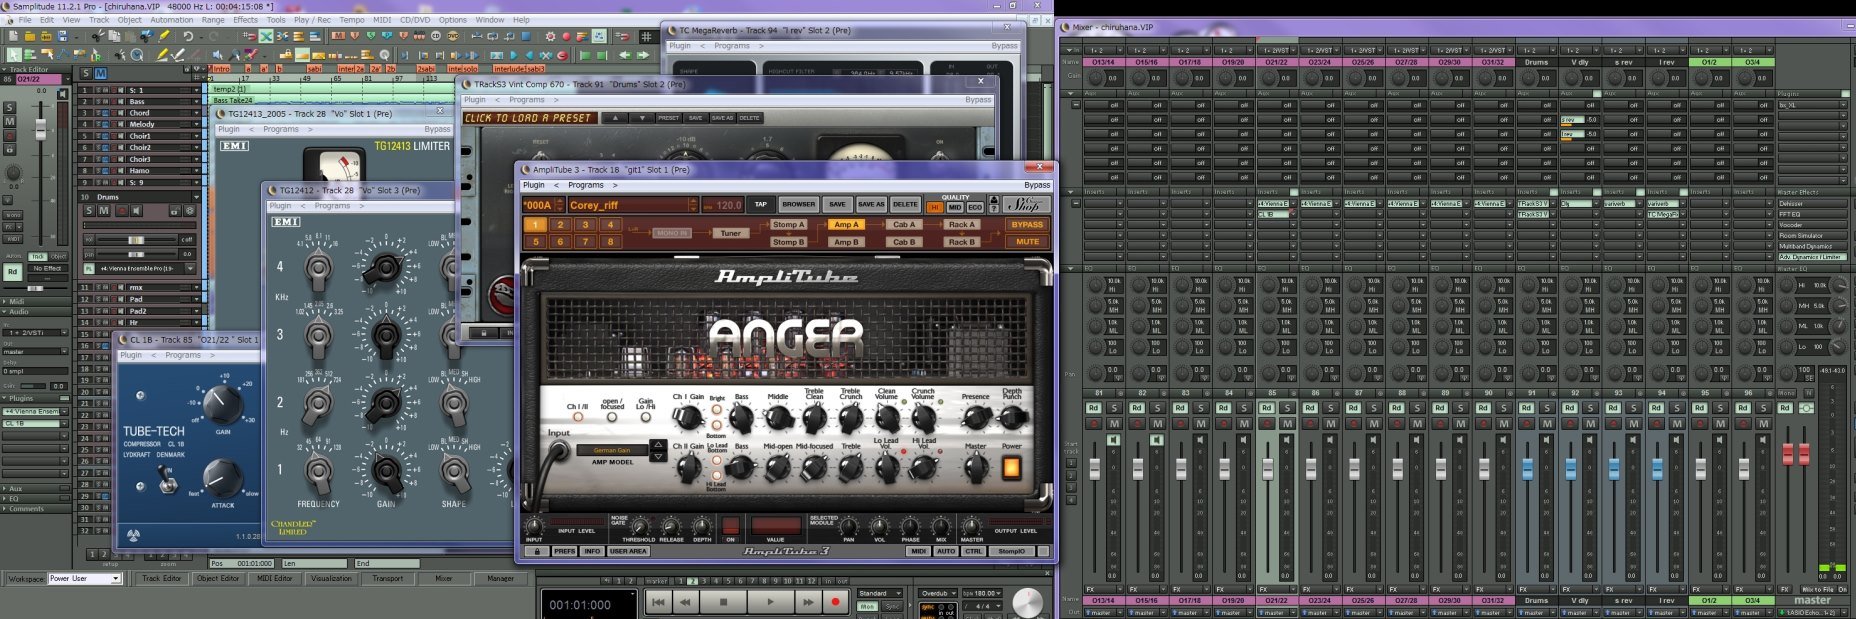
Task: Open the Play / Rec menu
Action: (x=312, y=20)
